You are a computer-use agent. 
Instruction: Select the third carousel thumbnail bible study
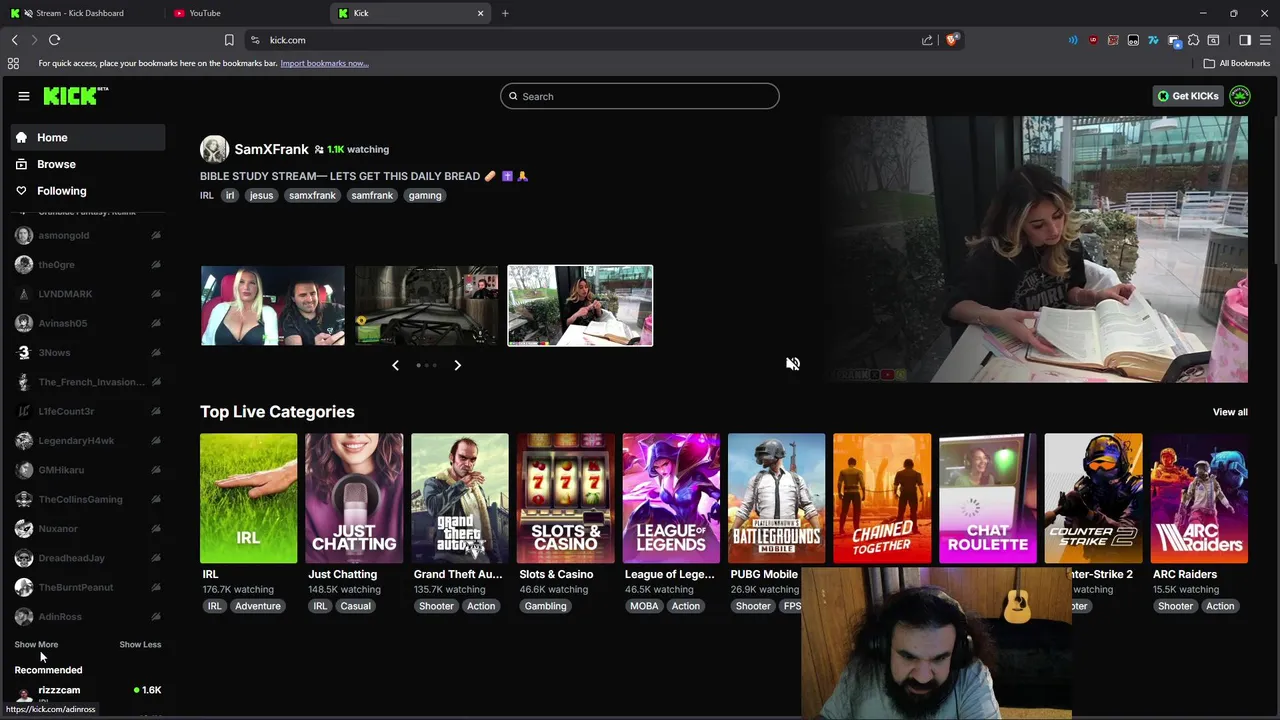click(x=580, y=306)
